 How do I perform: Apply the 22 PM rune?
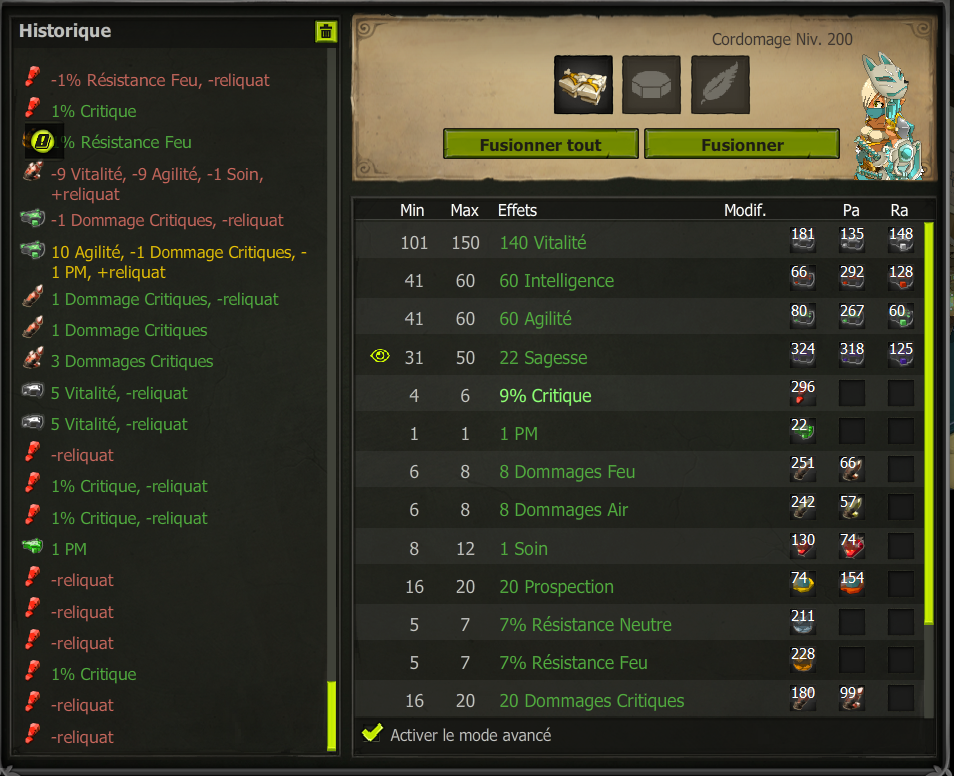pyautogui.click(x=803, y=430)
